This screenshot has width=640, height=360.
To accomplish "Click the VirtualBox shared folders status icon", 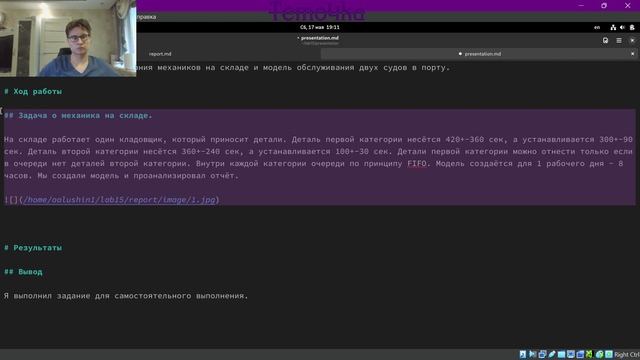I will [x=561, y=354].
